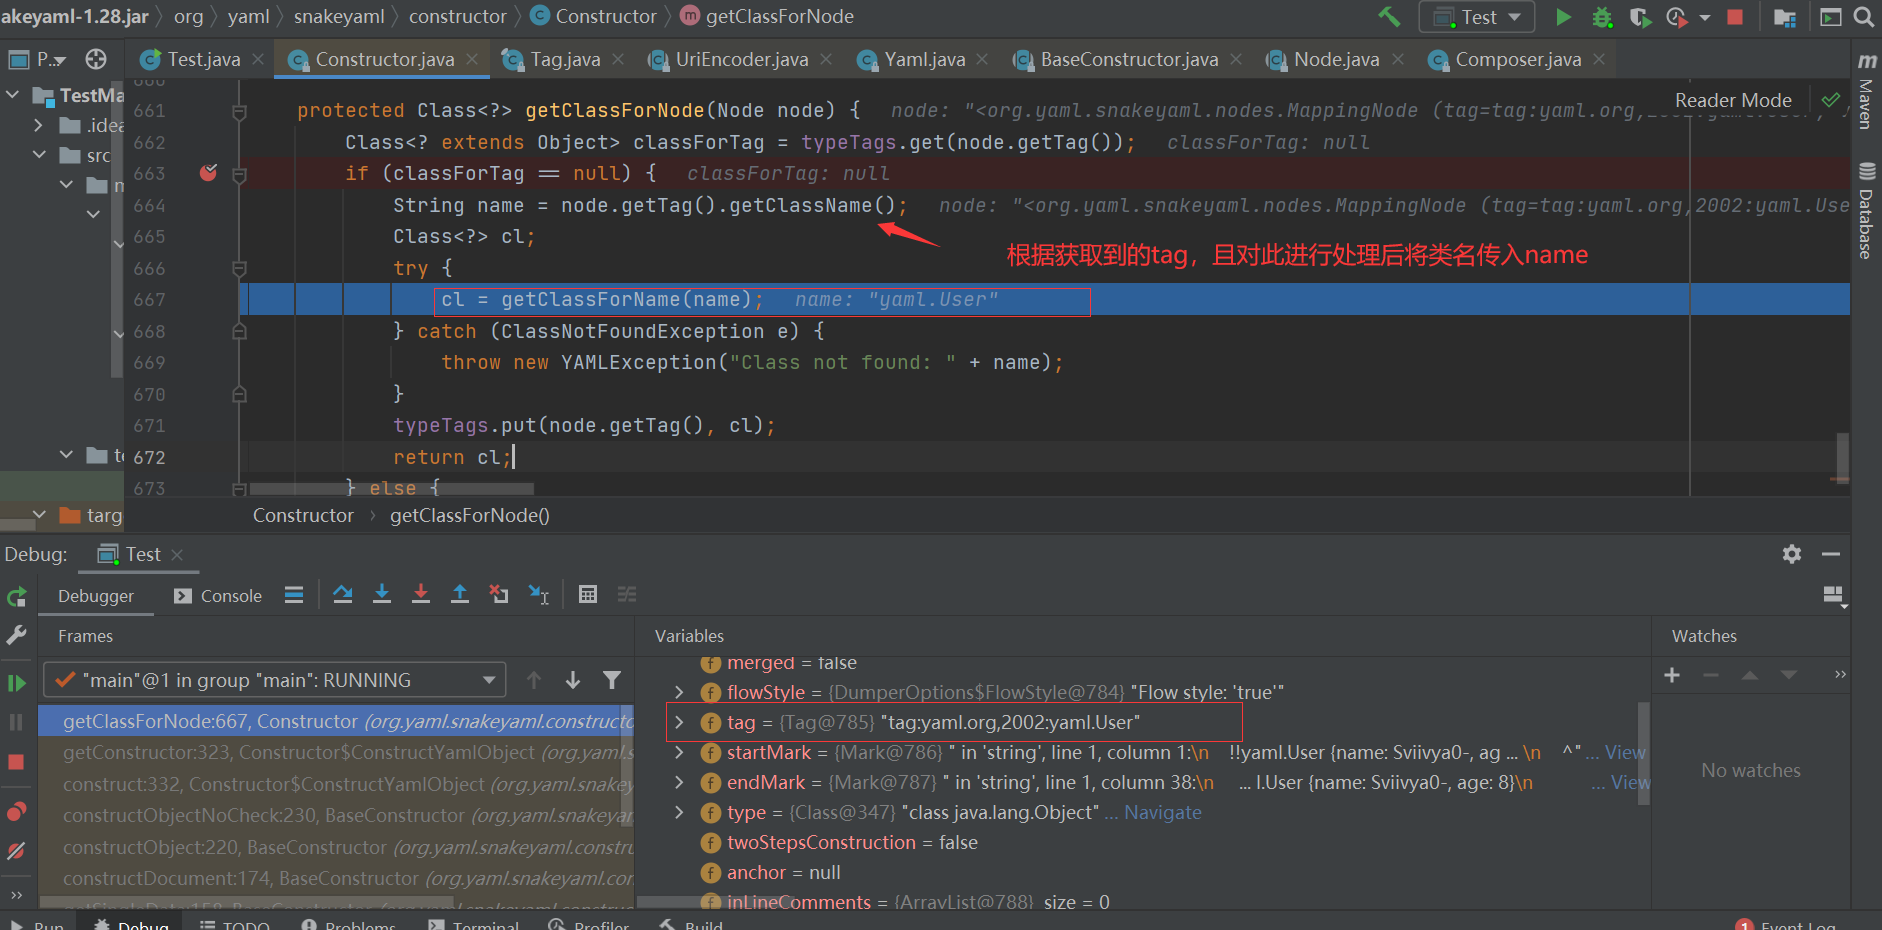Step Out with blue up arrow
Viewport: 1882px width, 930px height.
(x=460, y=594)
